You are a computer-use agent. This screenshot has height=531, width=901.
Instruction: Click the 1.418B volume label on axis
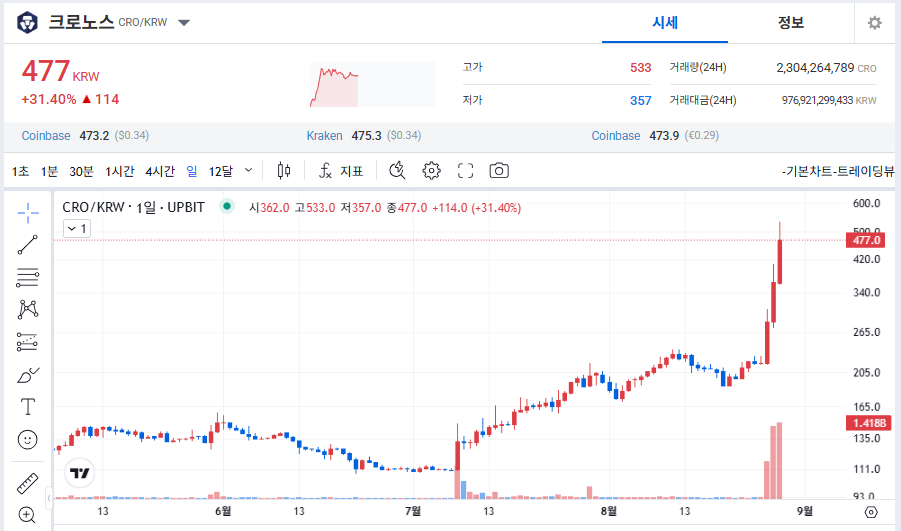tap(869, 424)
